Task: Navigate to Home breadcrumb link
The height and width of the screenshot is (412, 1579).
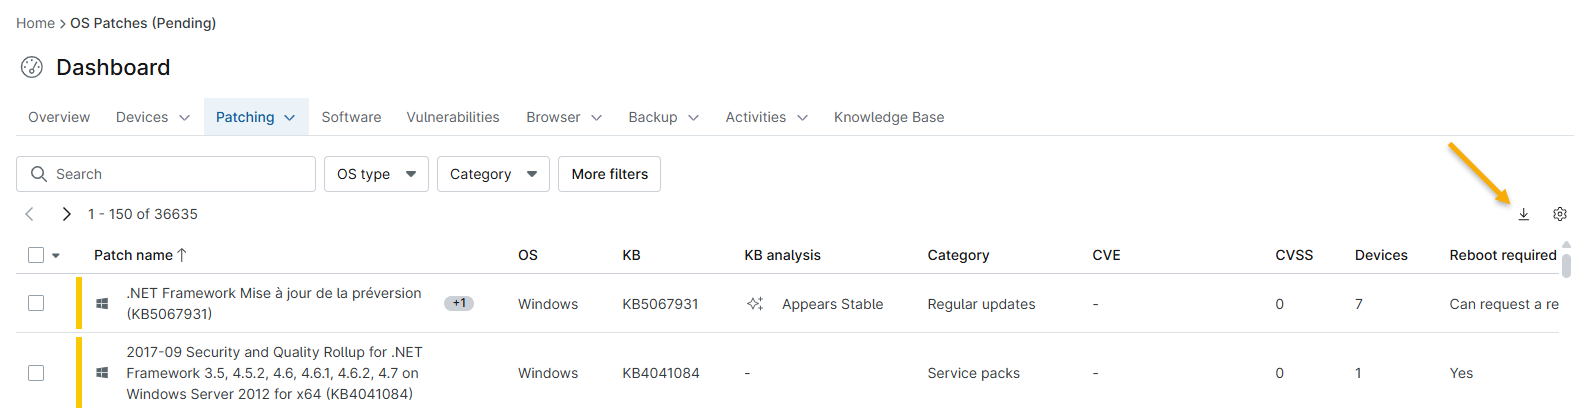Action: [x=35, y=23]
